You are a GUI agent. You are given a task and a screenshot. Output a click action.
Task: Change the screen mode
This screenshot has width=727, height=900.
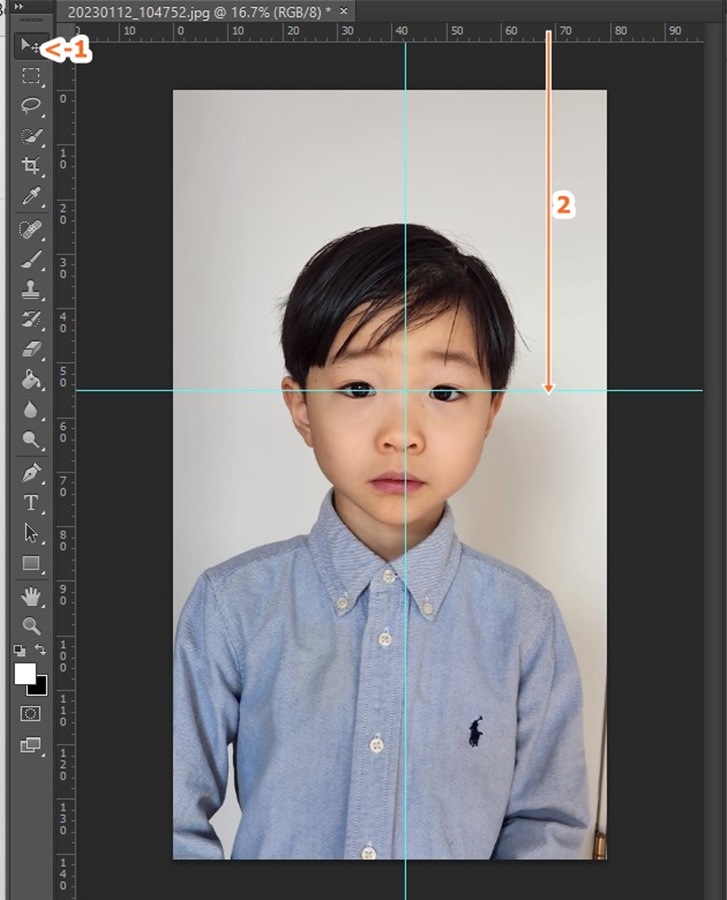click(x=30, y=745)
